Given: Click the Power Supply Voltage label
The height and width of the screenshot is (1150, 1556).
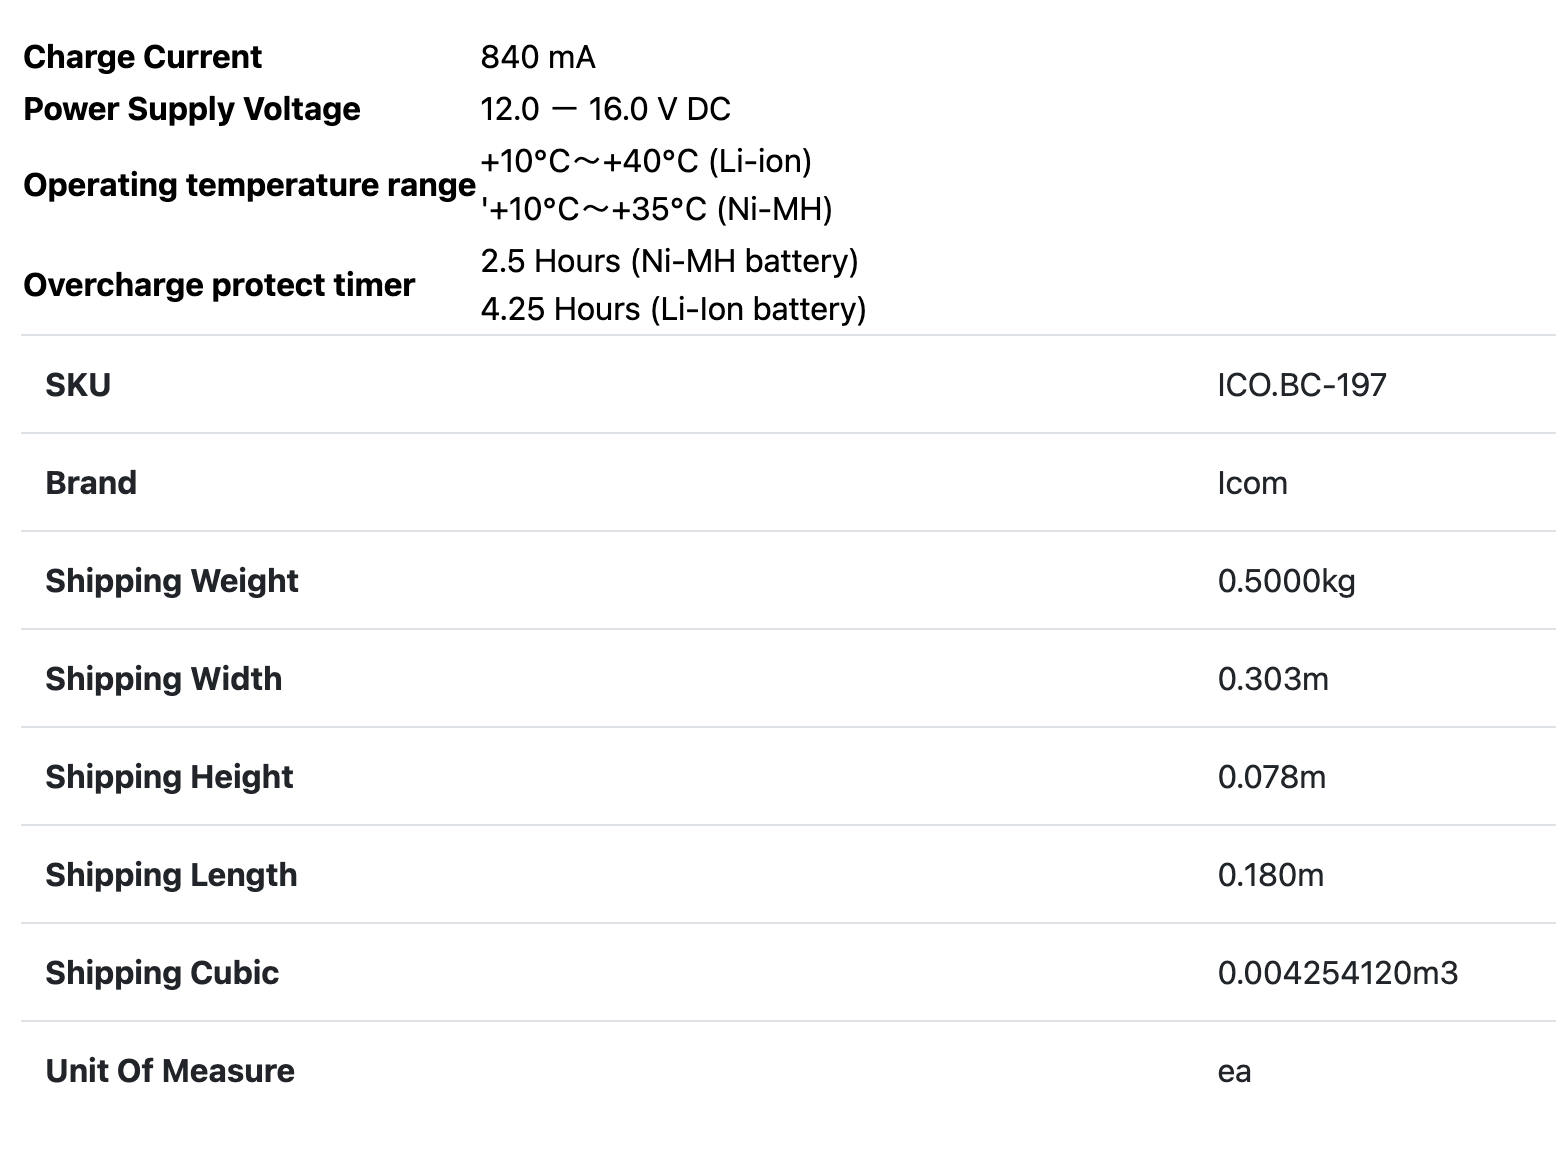Looking at the screenshot, I should (191, 109).
